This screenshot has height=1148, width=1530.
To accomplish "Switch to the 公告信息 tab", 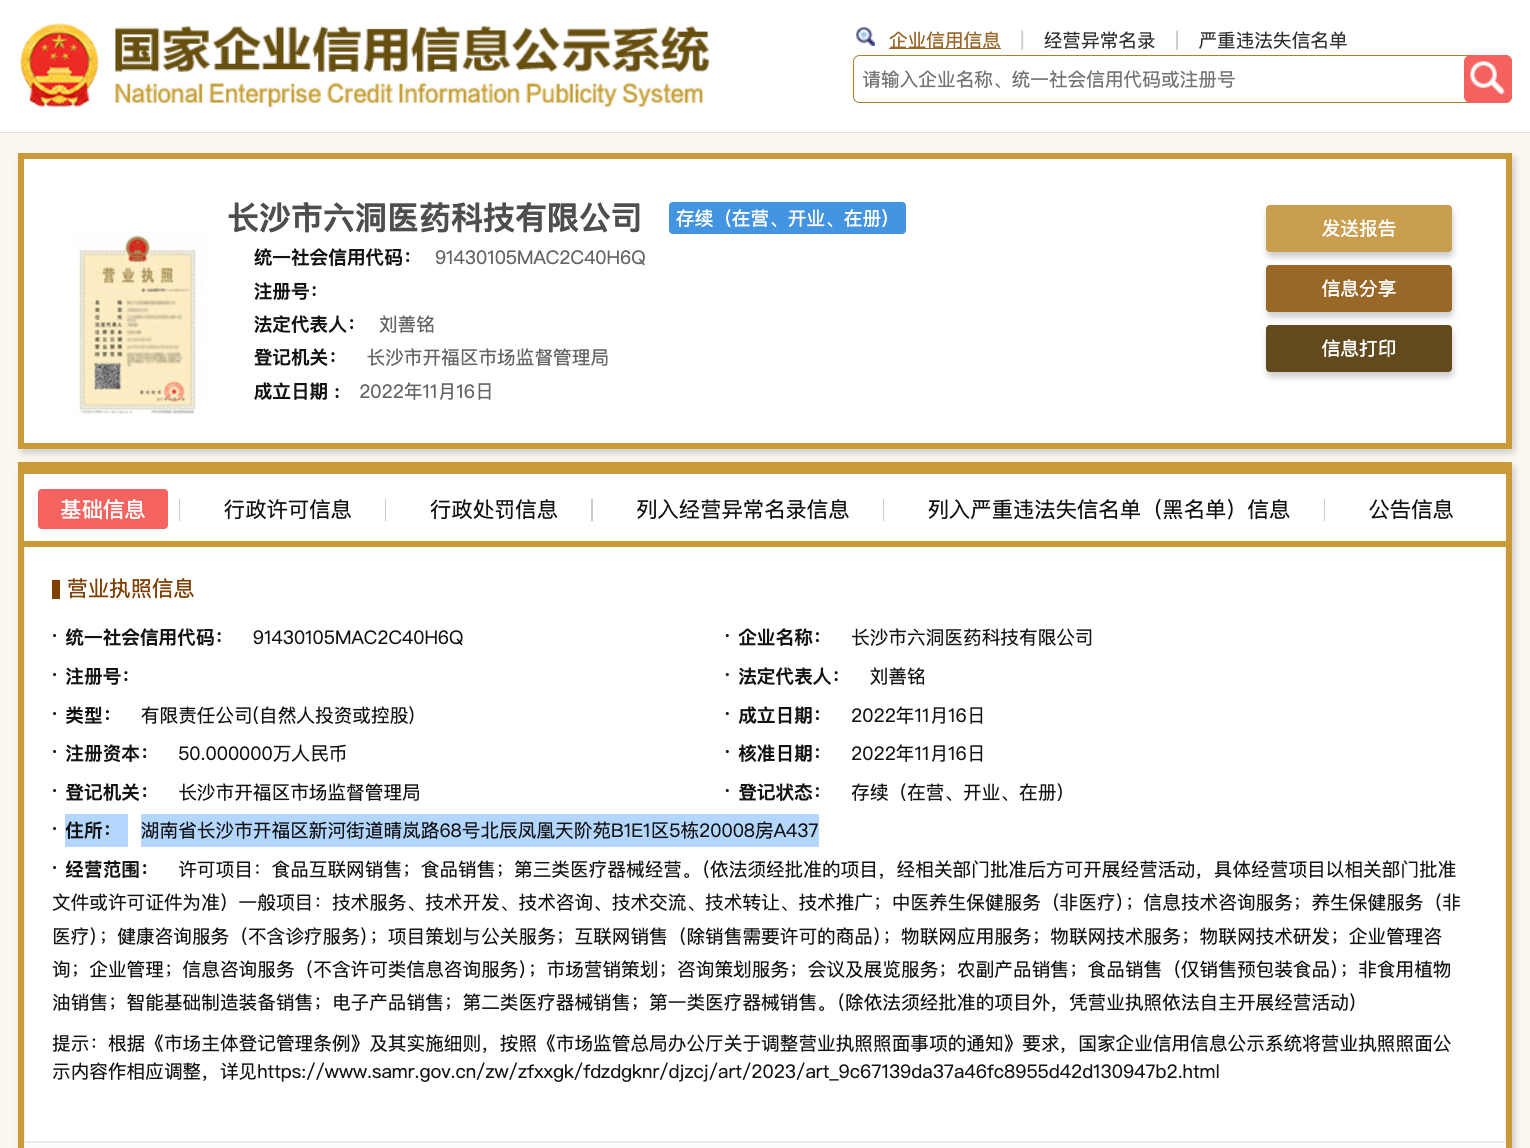I will click(x=1410, y=510).
